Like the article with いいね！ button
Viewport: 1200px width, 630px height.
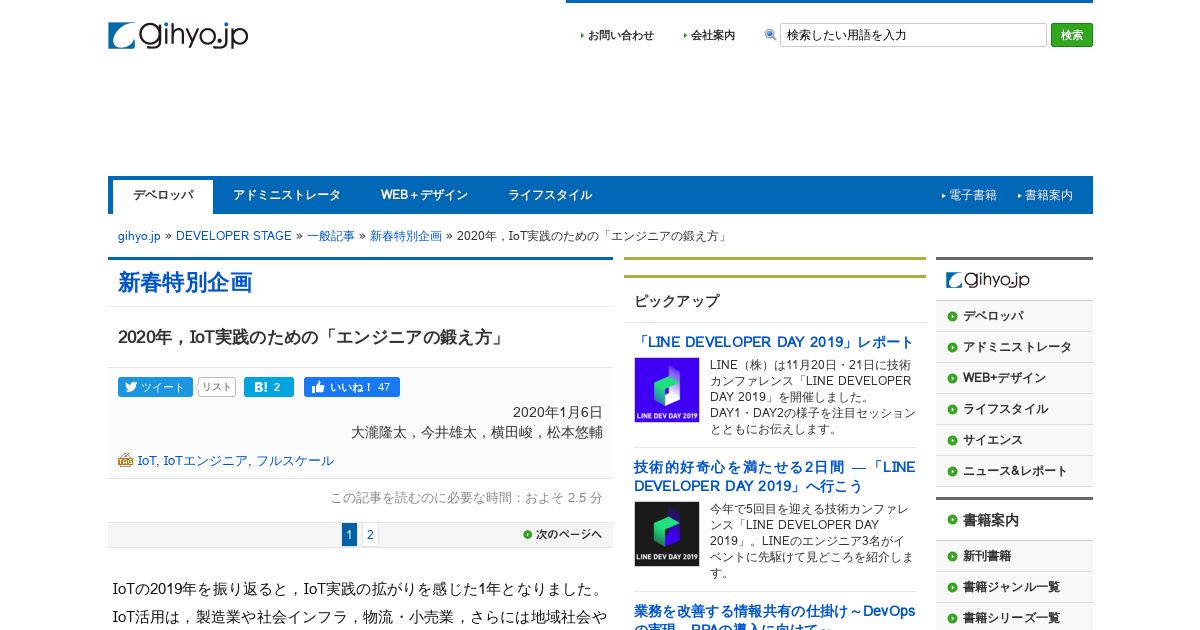[352, 387]
